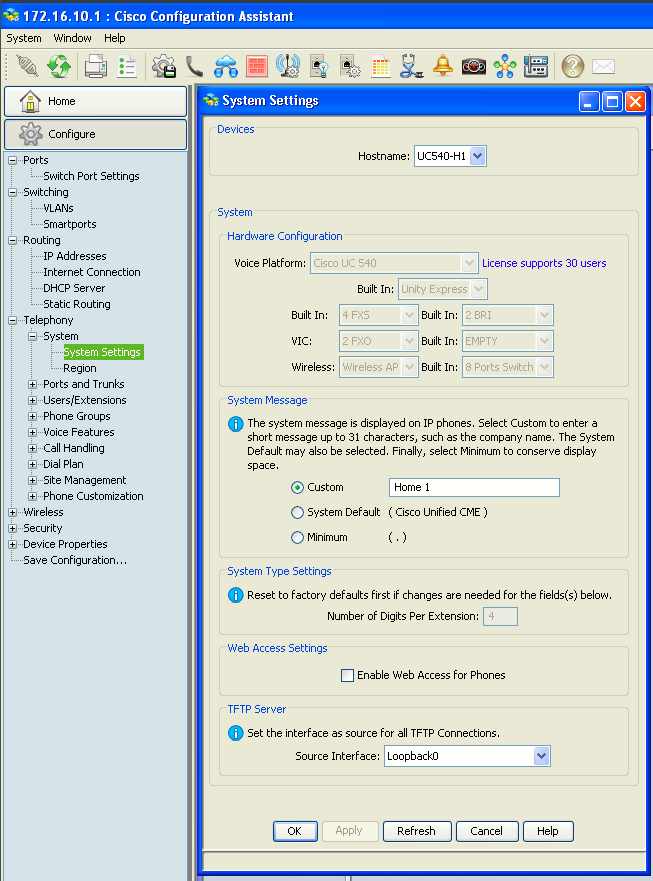
Task: Expand the Dial Plan node
Action: pyautogui.click(x=33, y=465)
